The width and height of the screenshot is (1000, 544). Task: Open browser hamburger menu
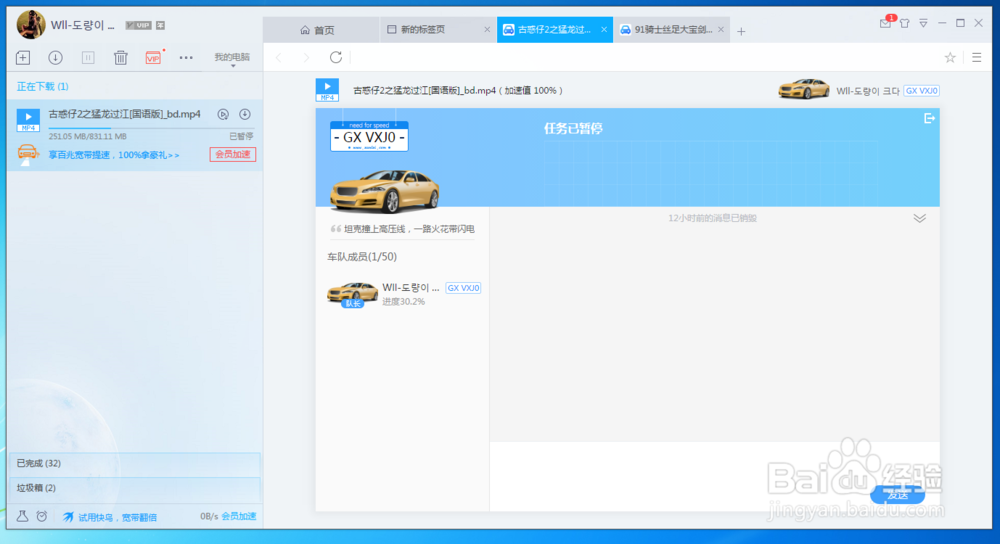pyautogui.click(x=976, y=57)
